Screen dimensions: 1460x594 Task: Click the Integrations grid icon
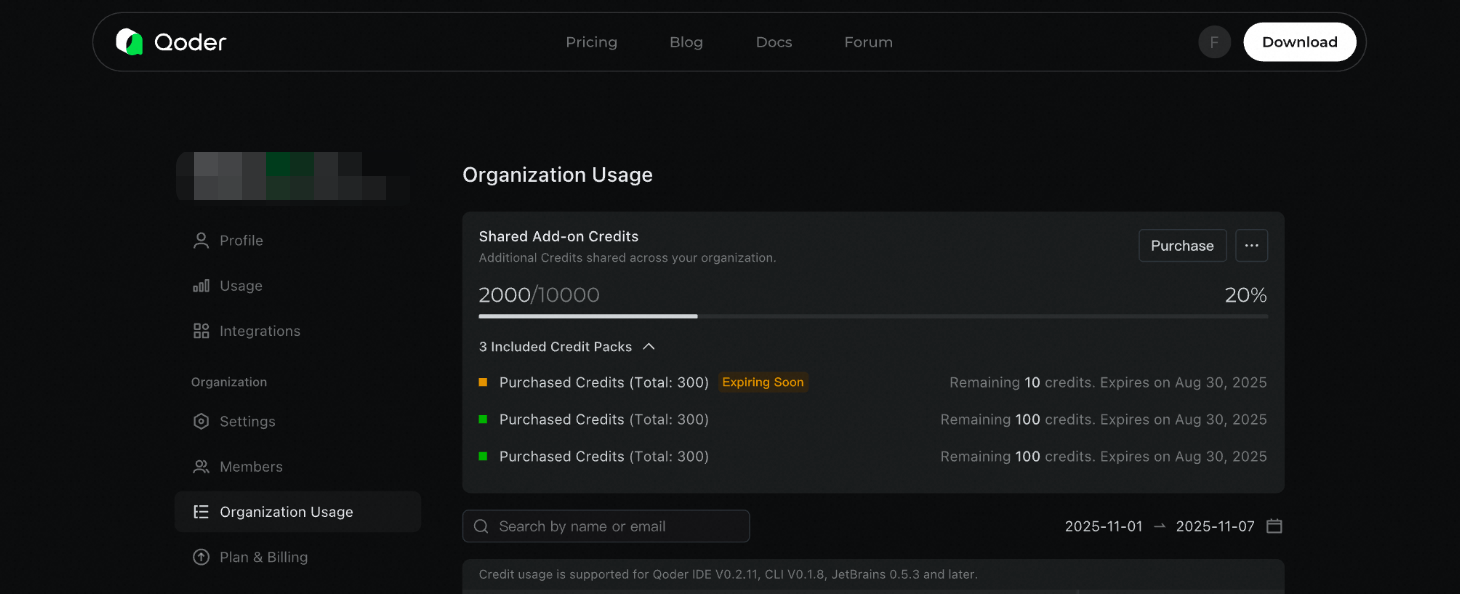[x=201, y=331]
